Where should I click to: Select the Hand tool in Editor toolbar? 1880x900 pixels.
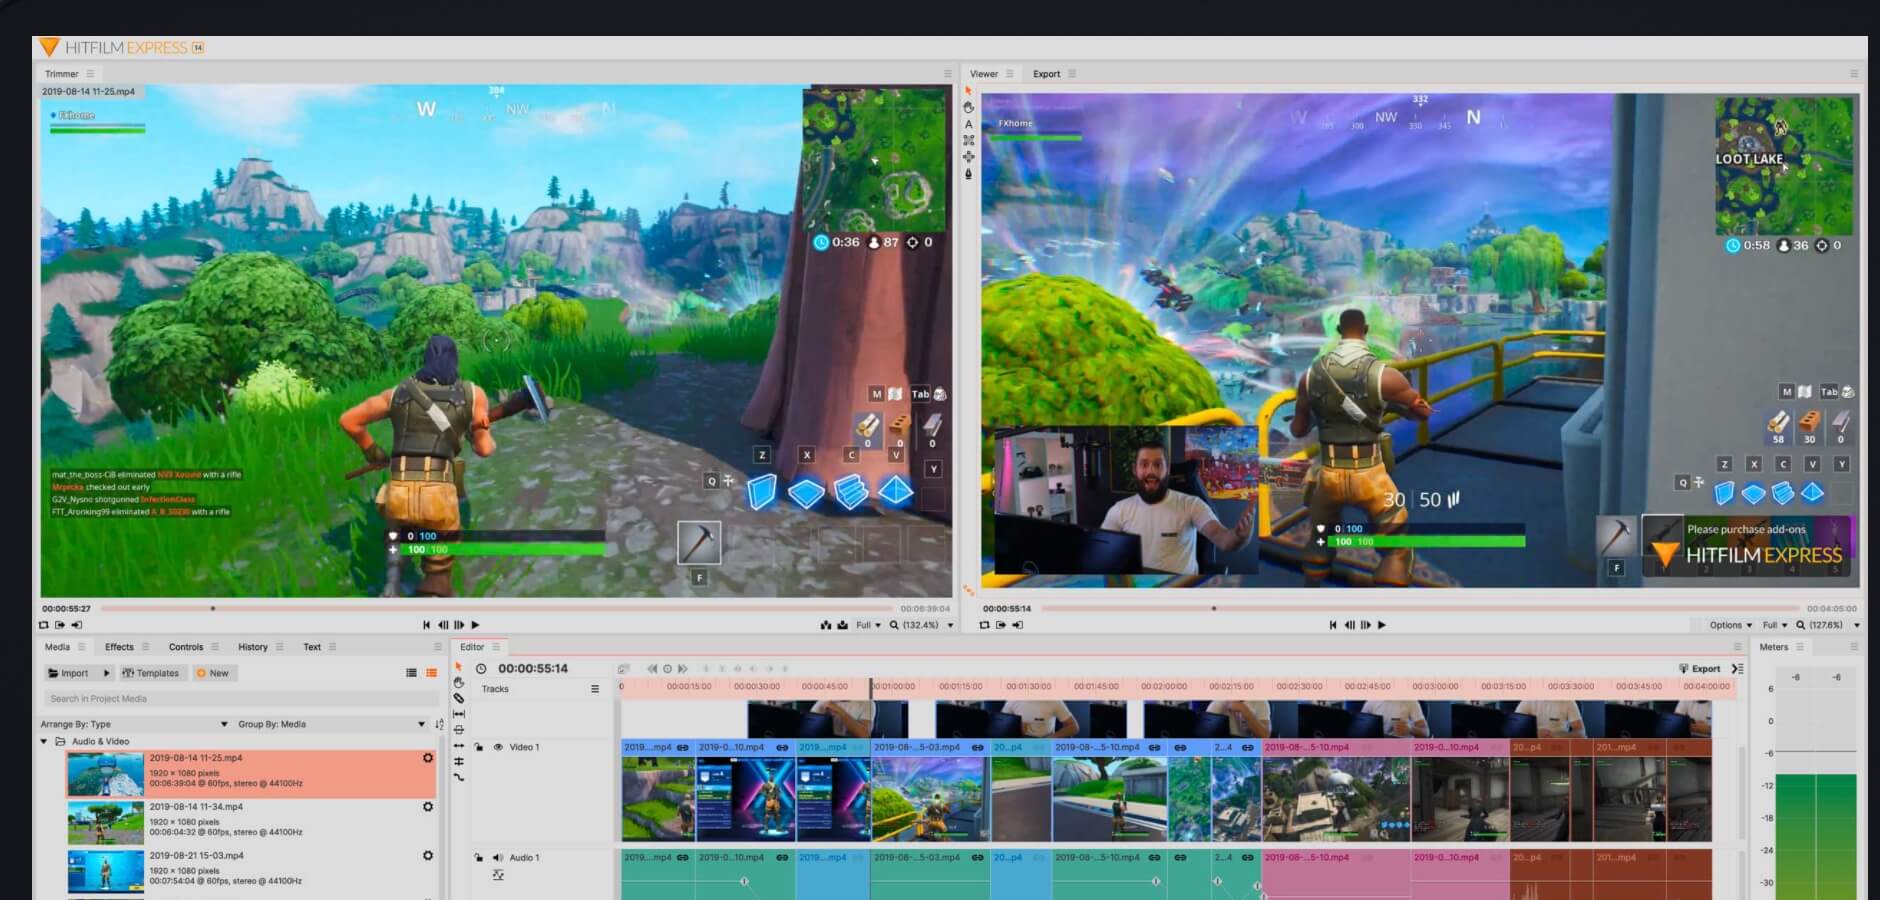tap(459, 682)
